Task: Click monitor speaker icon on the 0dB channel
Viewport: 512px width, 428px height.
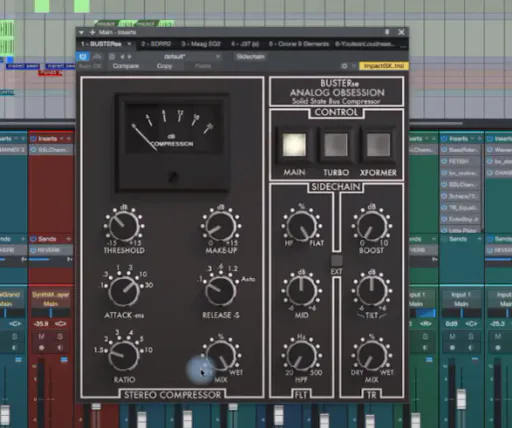Action: (471, 348)
